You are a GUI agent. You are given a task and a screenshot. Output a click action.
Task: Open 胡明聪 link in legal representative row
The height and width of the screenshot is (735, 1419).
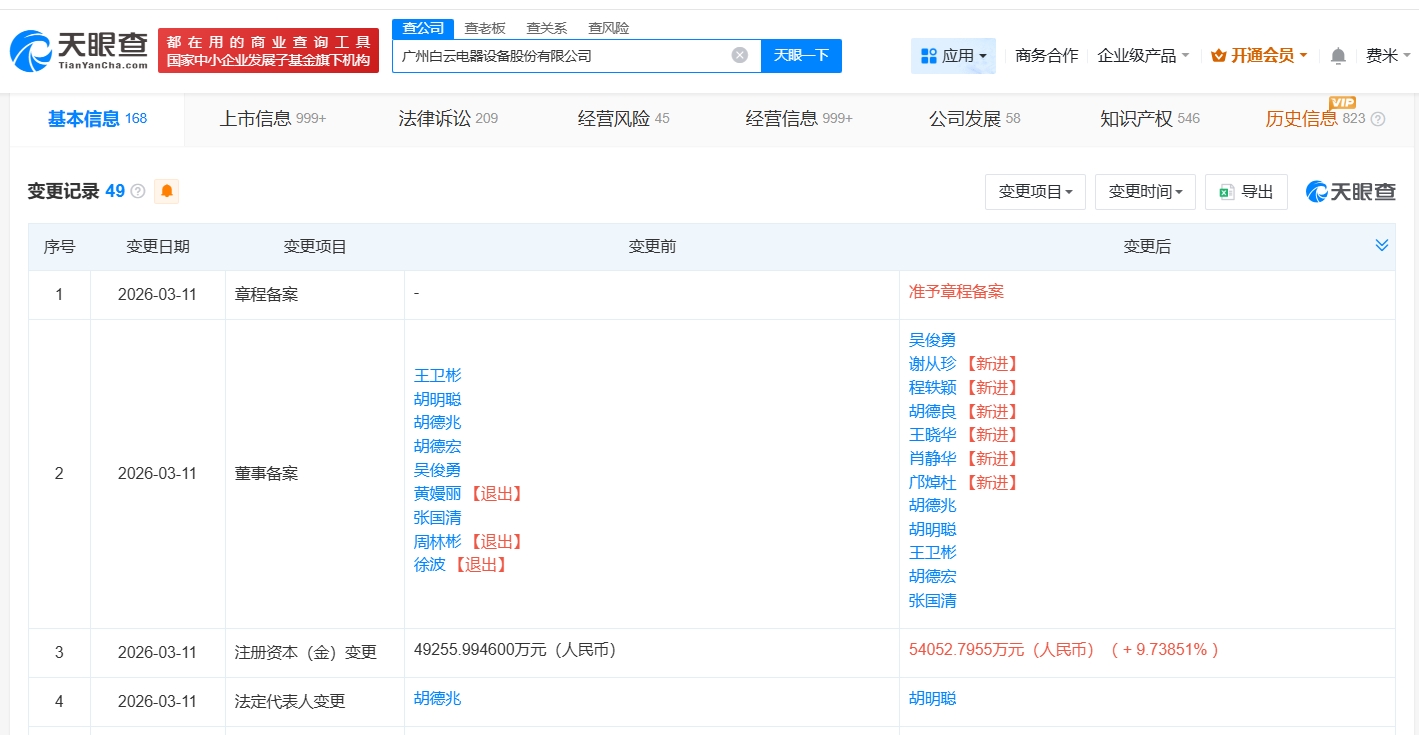932,698
